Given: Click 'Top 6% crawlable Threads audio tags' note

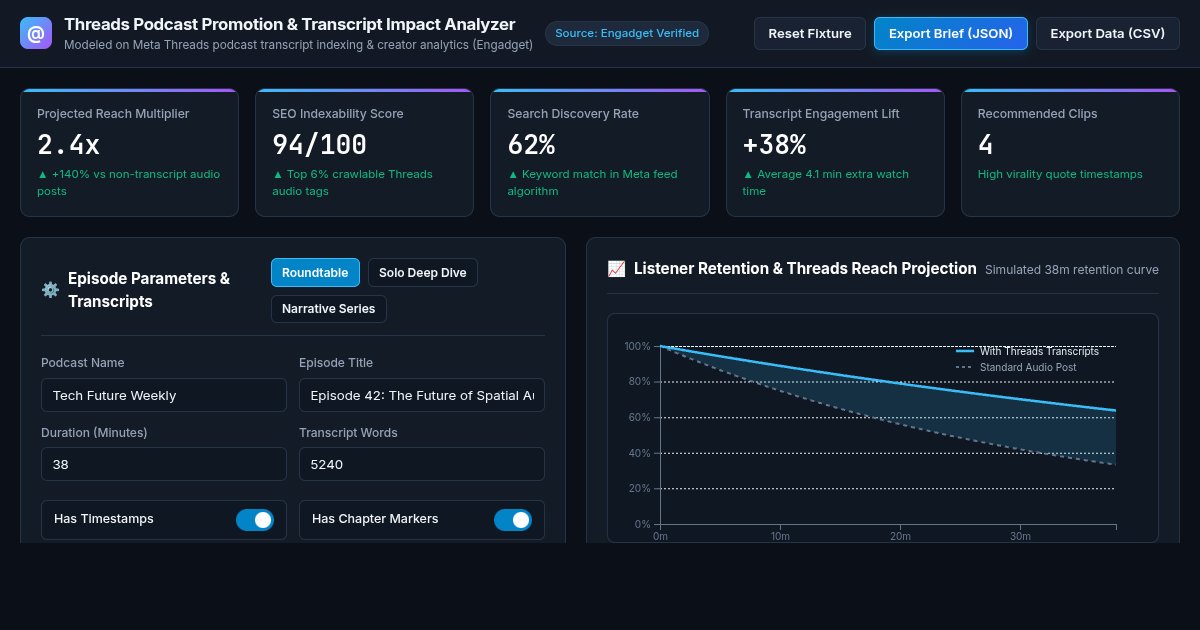Looking at the screenshot, I should tap(353, 182).
